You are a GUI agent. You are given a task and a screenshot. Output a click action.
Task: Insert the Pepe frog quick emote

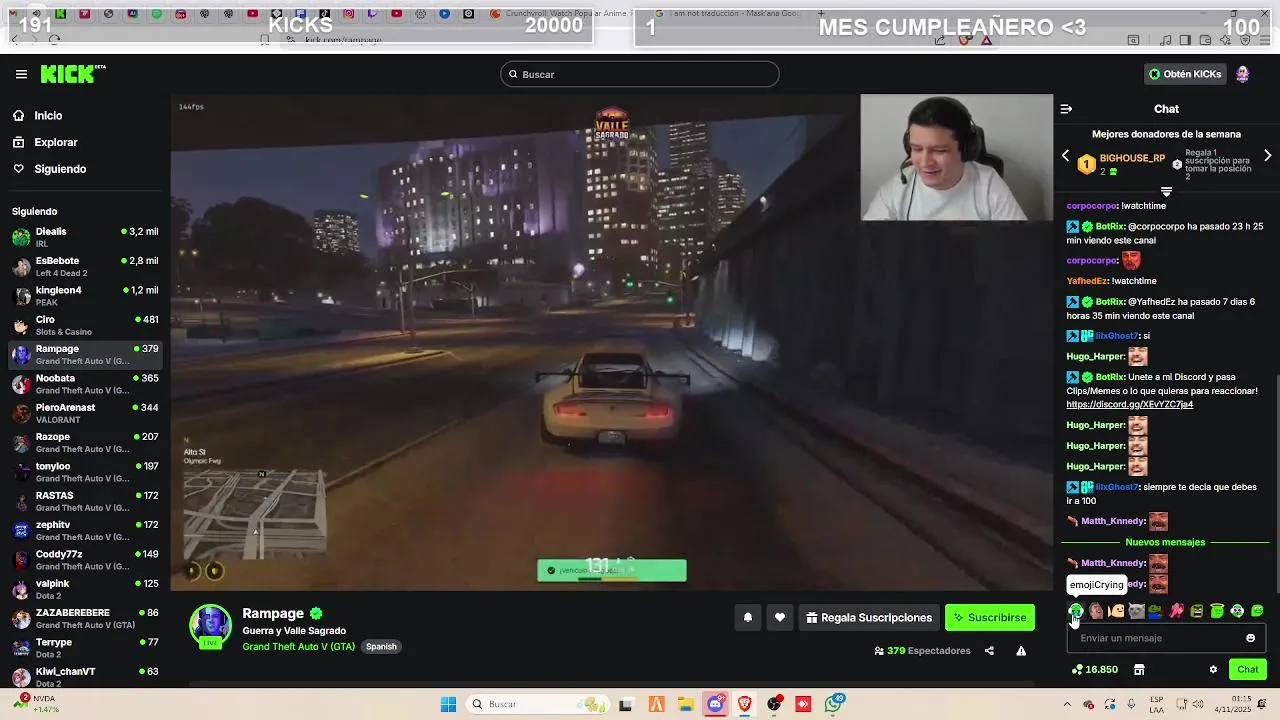point(1156,611)
